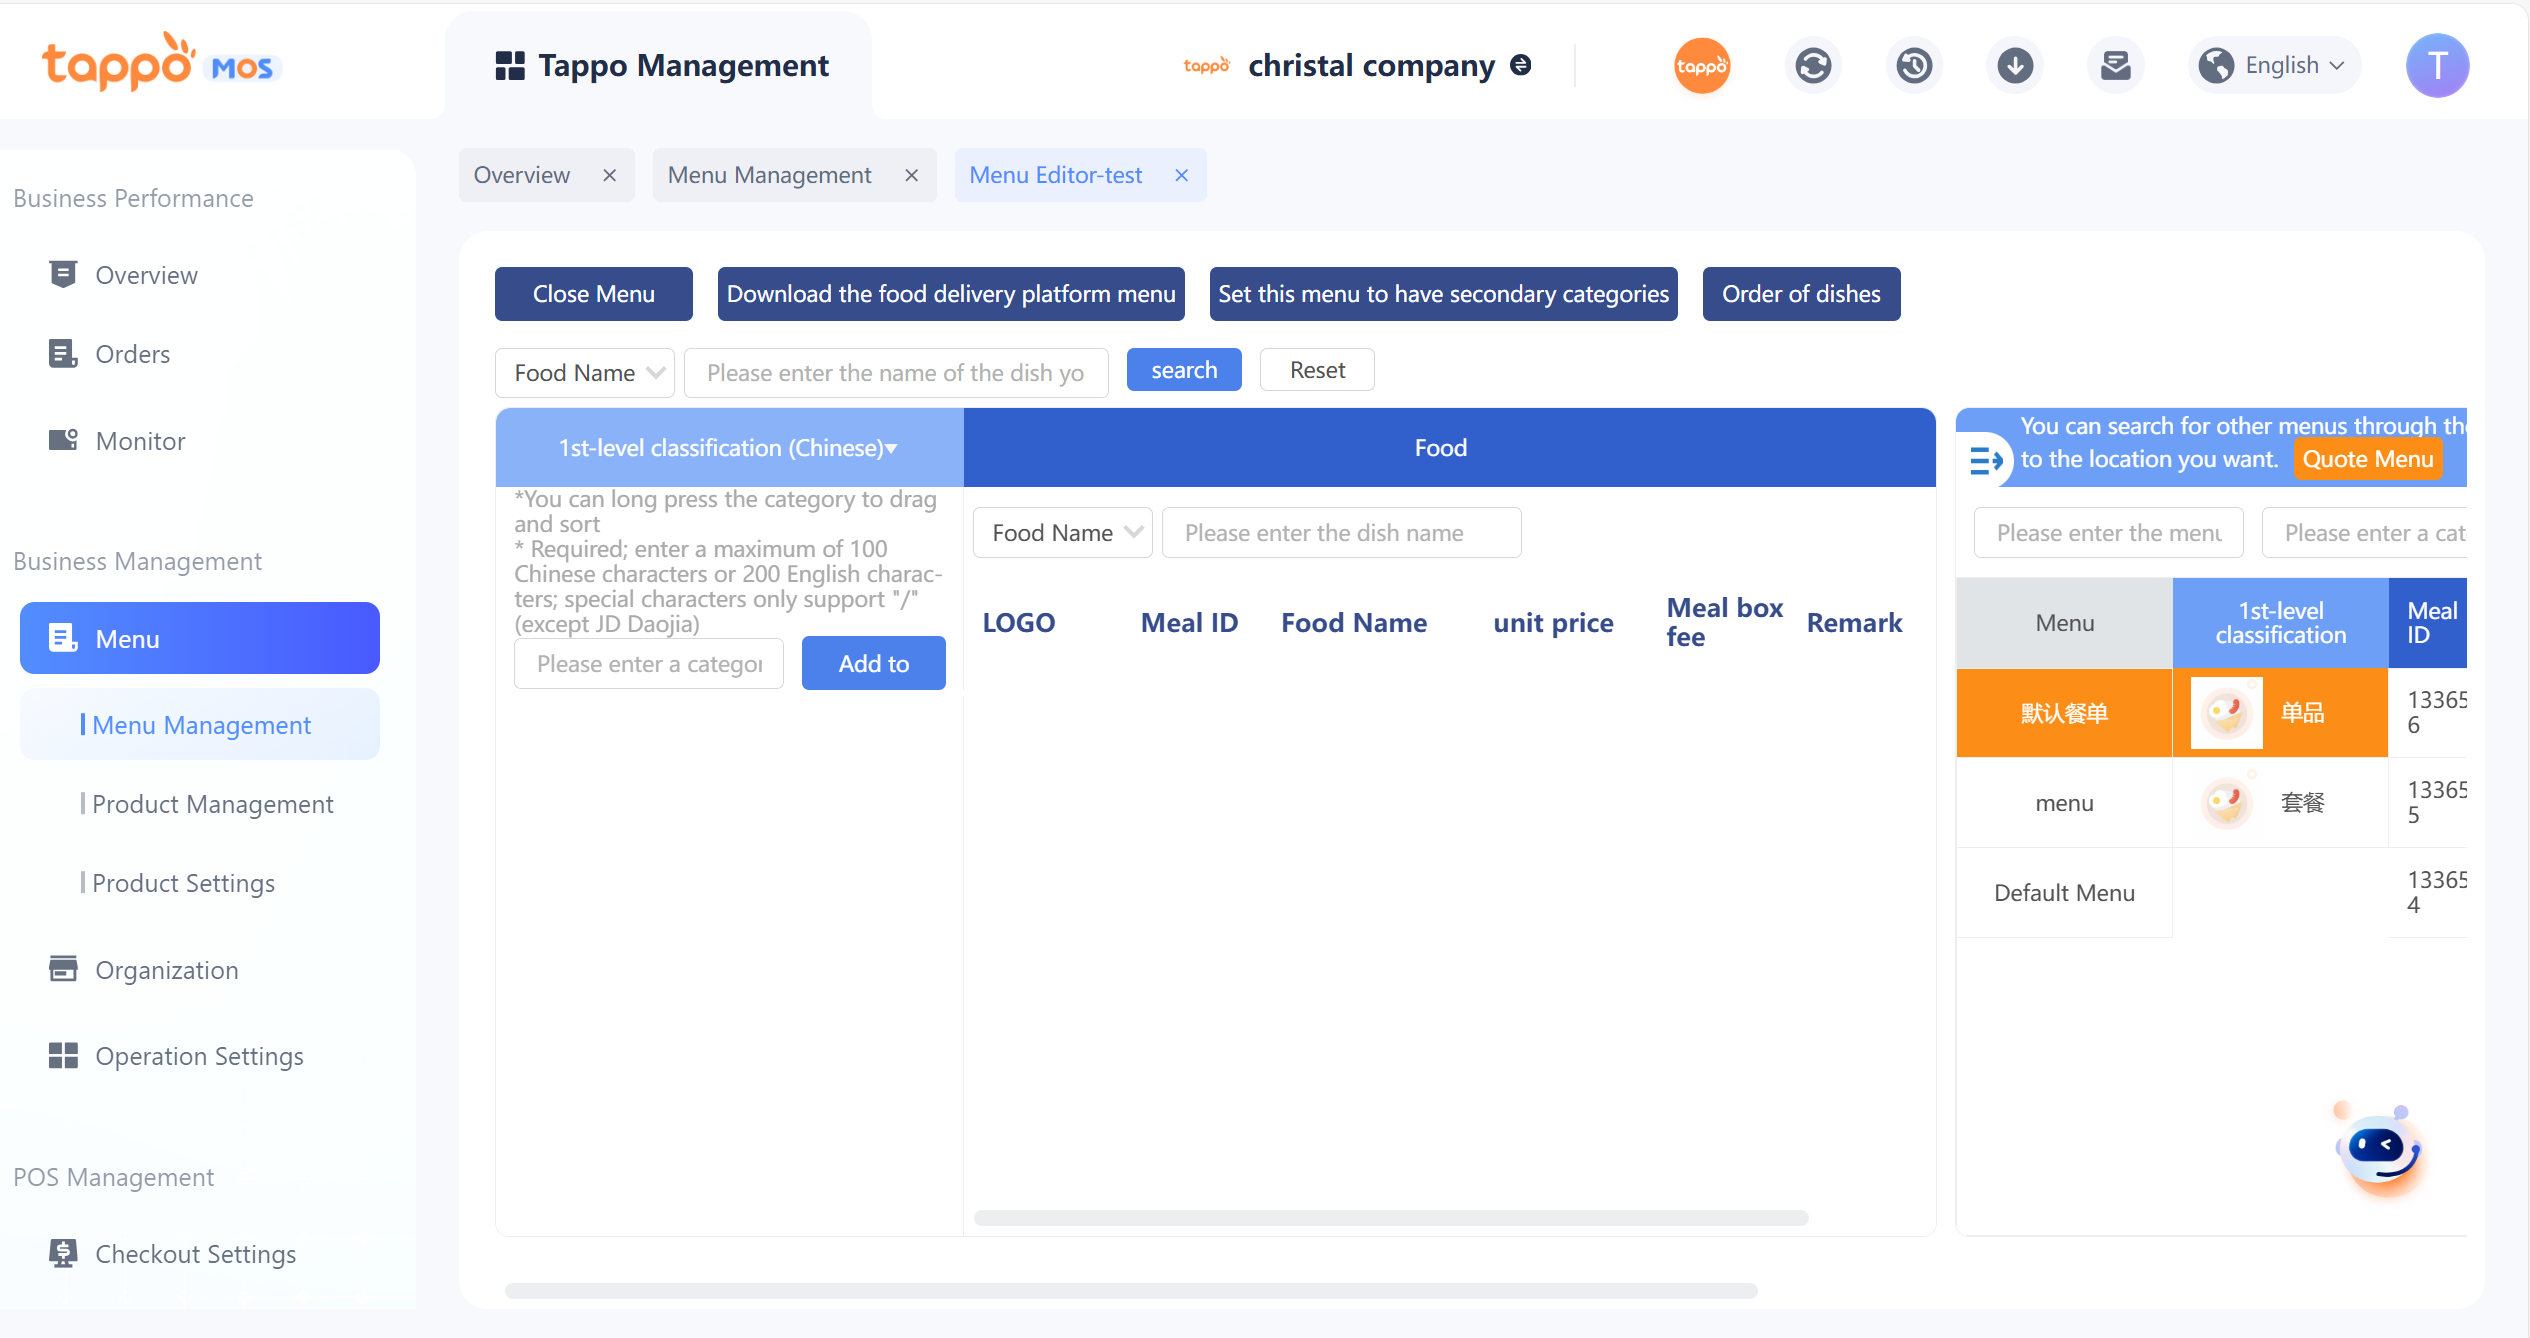Open Product Management in sidebar
The width and height of the screenshot is (2530, 1338).
click(x=212, y=804)
